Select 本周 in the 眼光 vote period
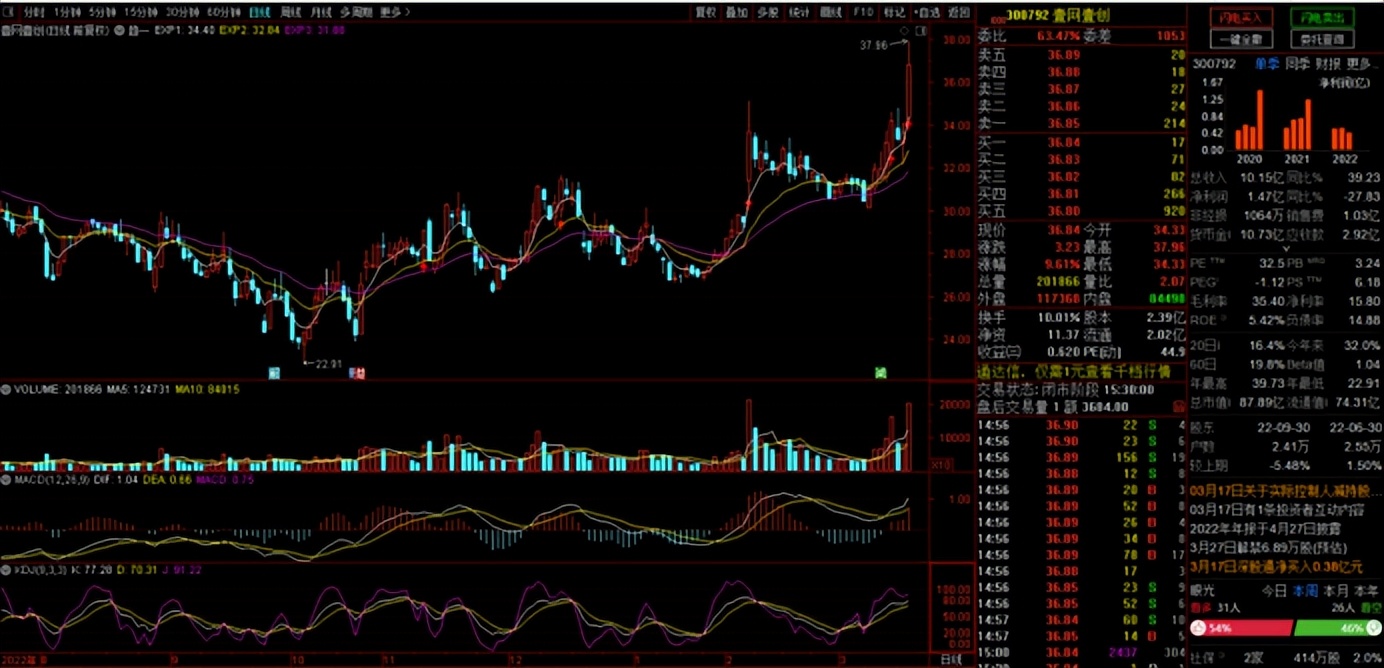The width and height of the screenshot is (1384, 668). coord(1304,591)
